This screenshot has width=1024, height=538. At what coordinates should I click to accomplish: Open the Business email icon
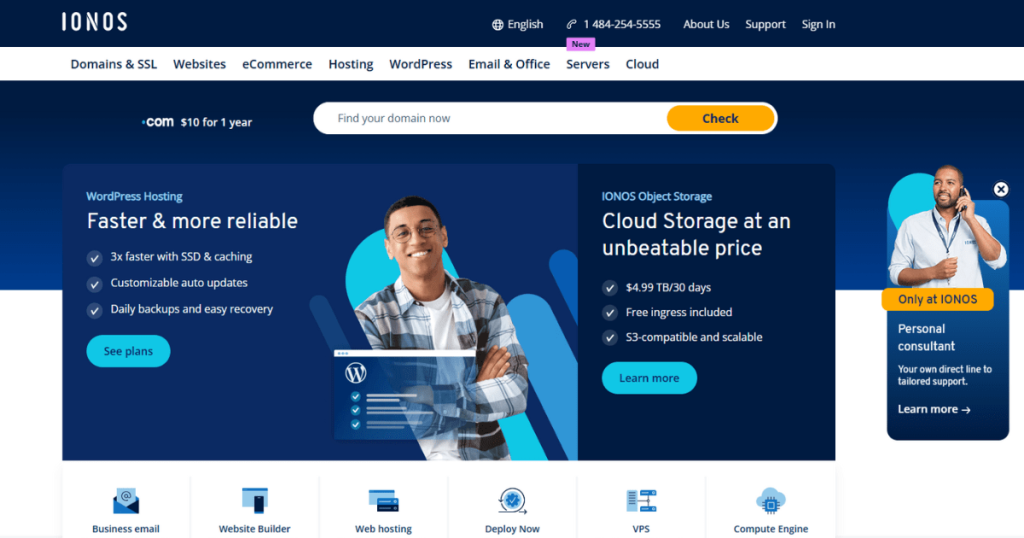click(125, 501)
